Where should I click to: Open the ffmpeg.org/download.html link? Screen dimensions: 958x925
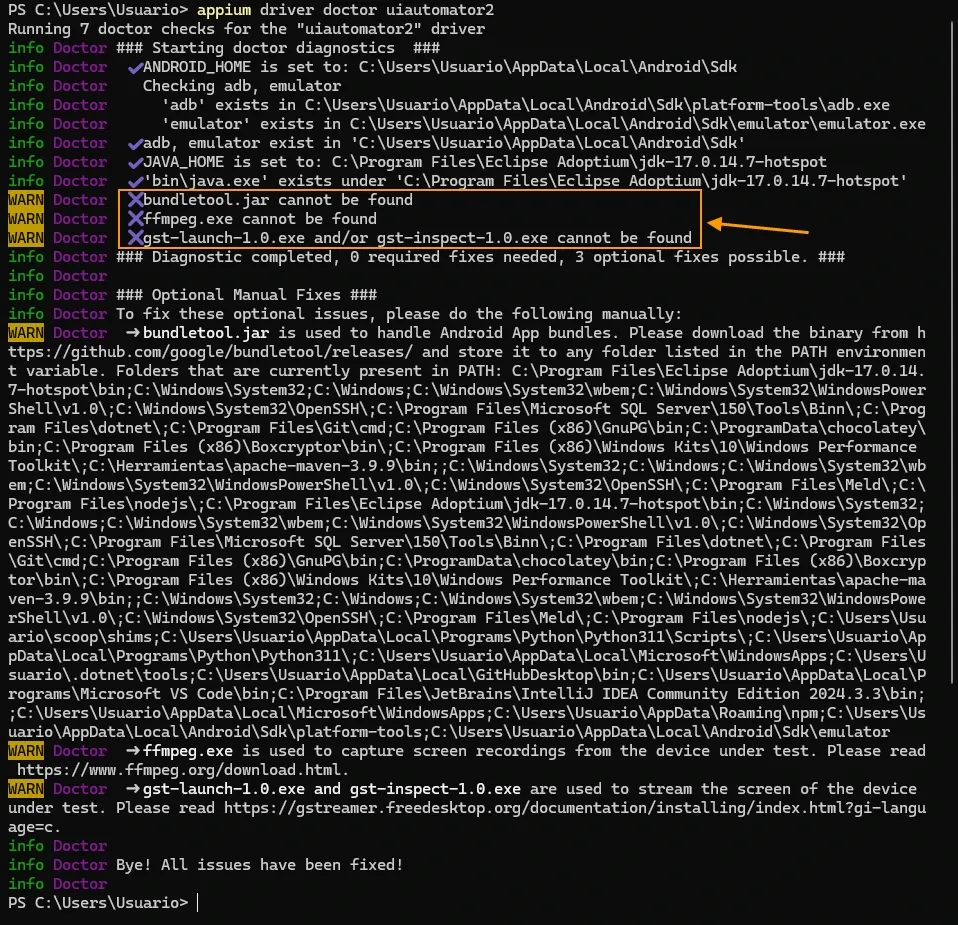(x=178, y=770)
